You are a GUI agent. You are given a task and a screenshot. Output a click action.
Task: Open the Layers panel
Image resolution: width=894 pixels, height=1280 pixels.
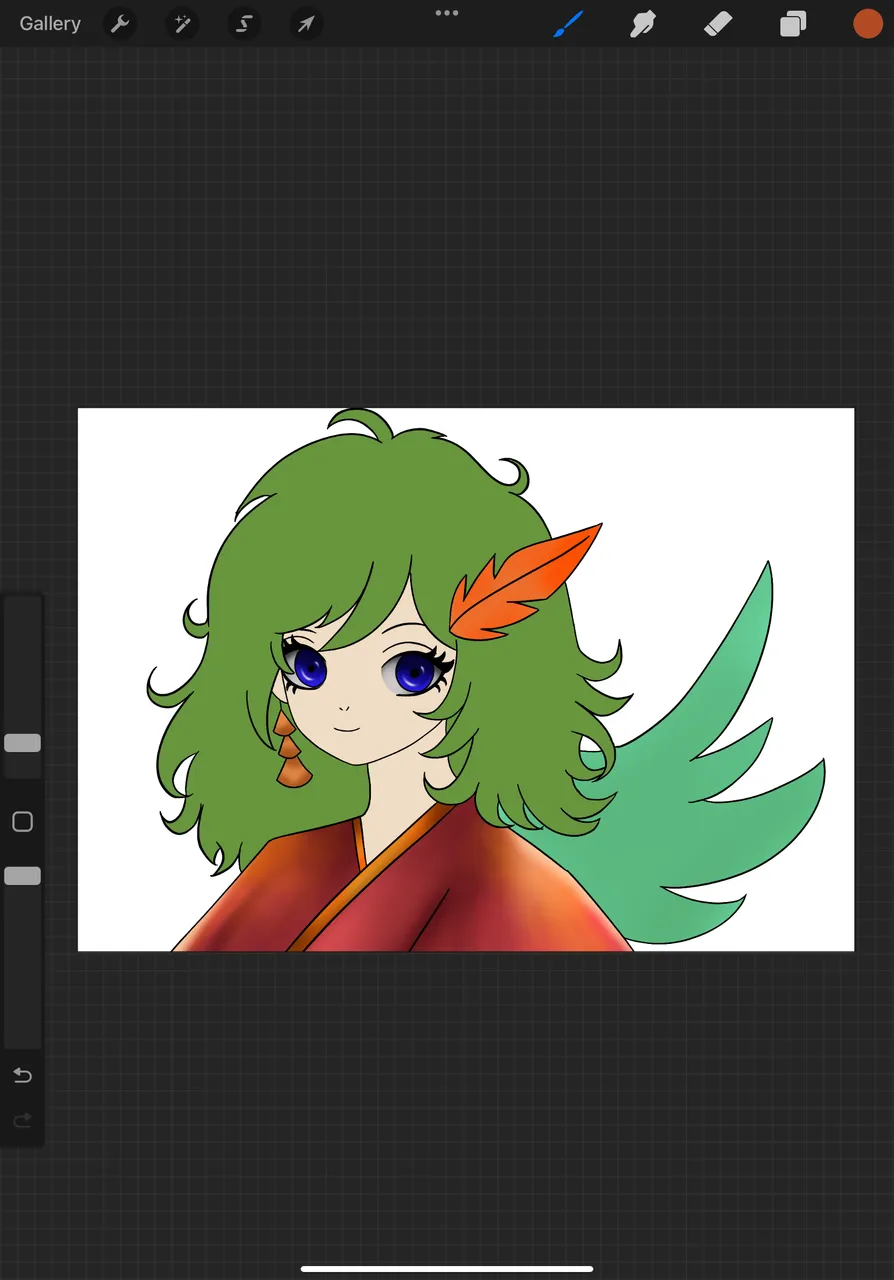tap(793, 24)
